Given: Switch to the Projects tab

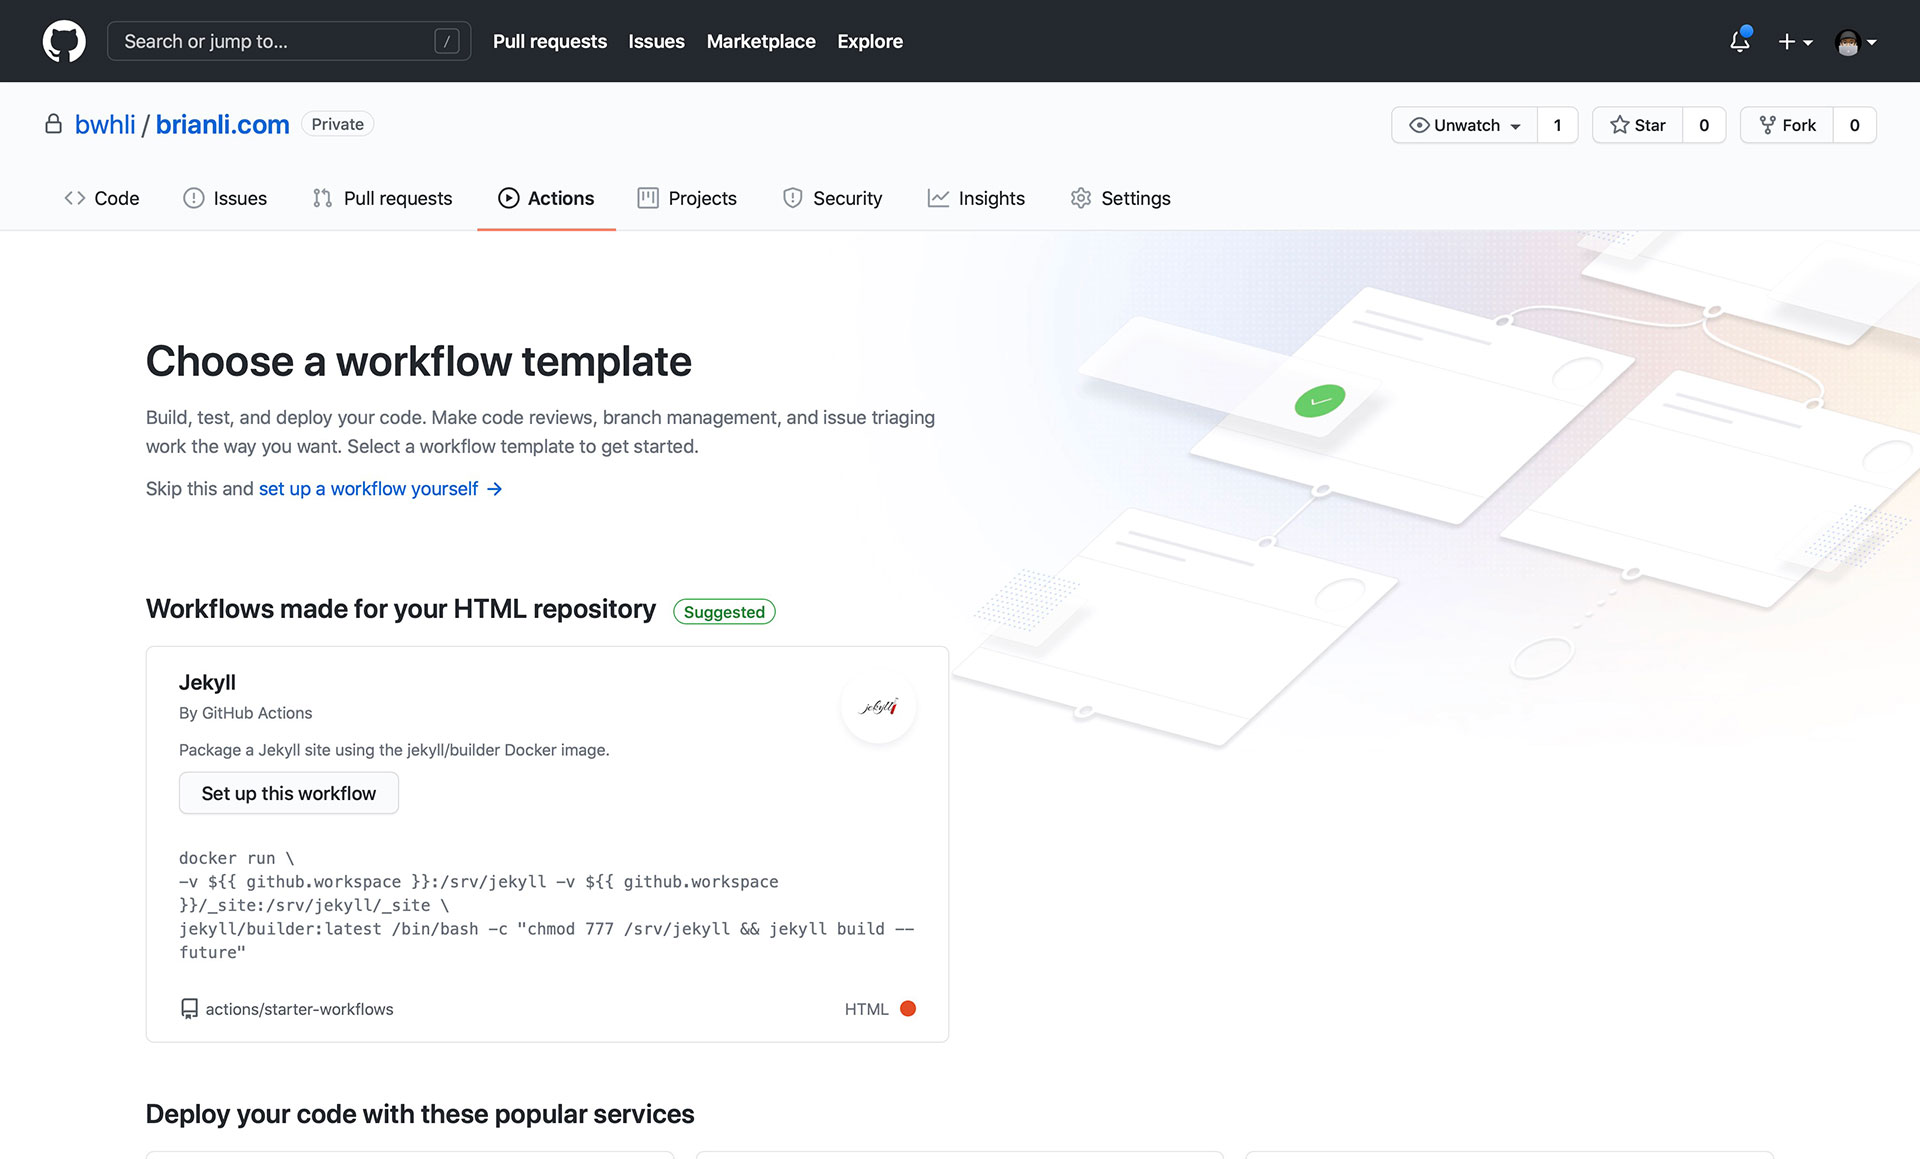Looking at the screenshot, I should pyautogui.click(x=687, y=198).
